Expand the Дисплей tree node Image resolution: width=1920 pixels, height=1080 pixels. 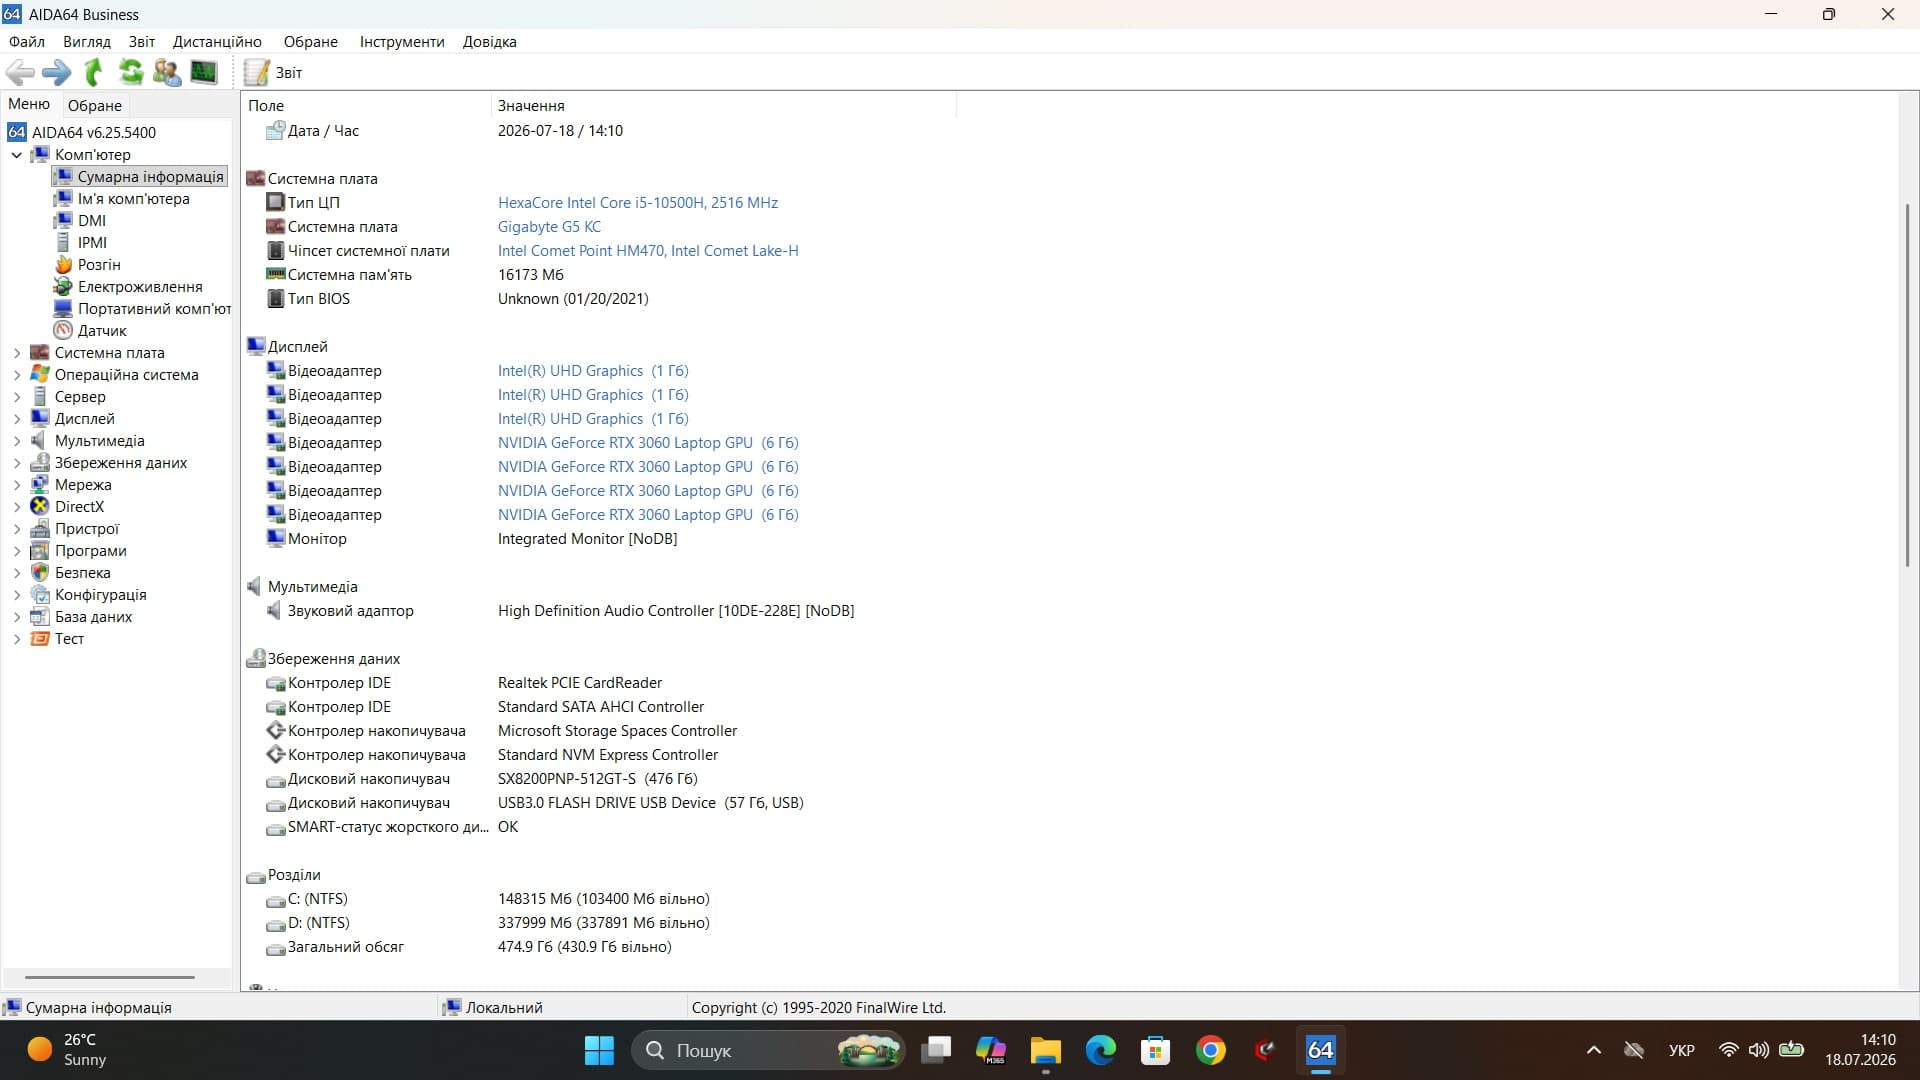tap(16, 419)
